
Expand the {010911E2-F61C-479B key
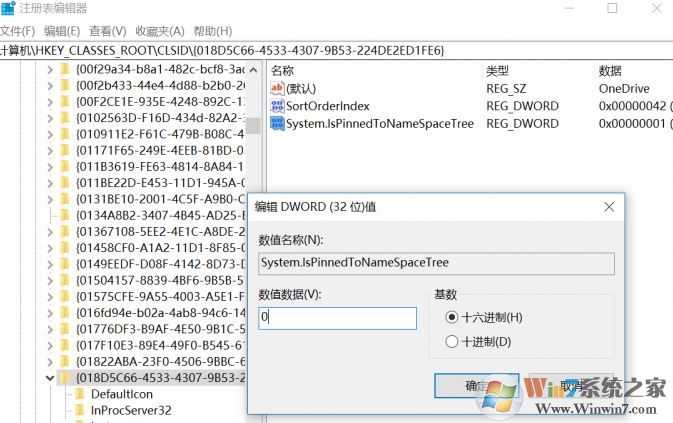(50, 135)
